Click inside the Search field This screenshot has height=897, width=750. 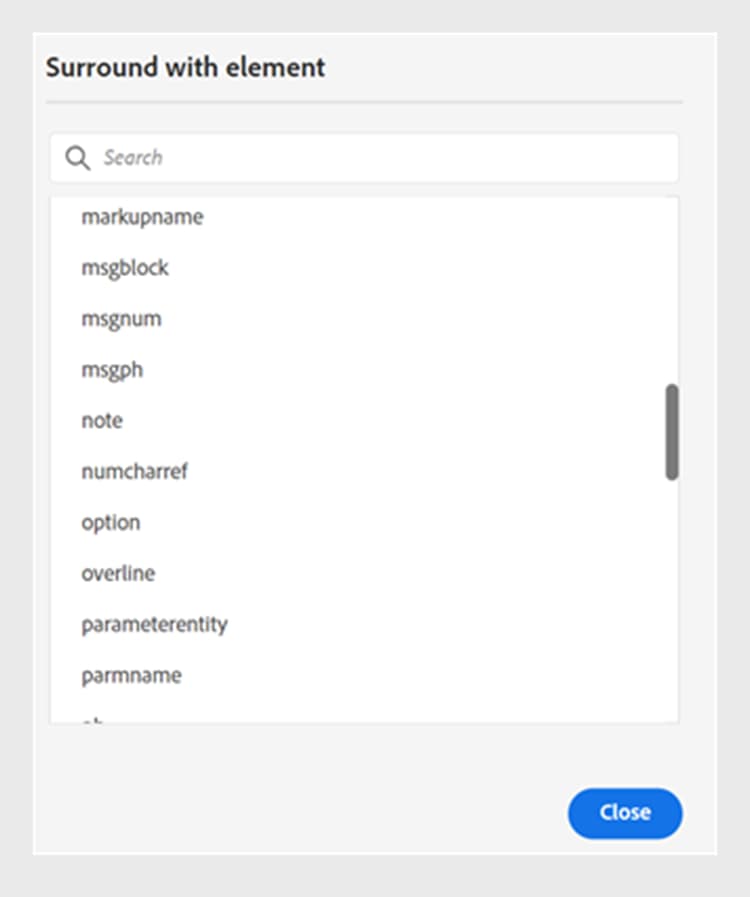(x=300, y=157)
